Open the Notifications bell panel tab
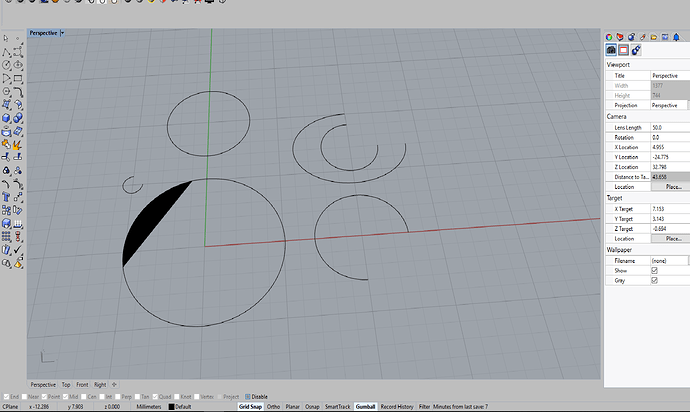 coord(676,37)
